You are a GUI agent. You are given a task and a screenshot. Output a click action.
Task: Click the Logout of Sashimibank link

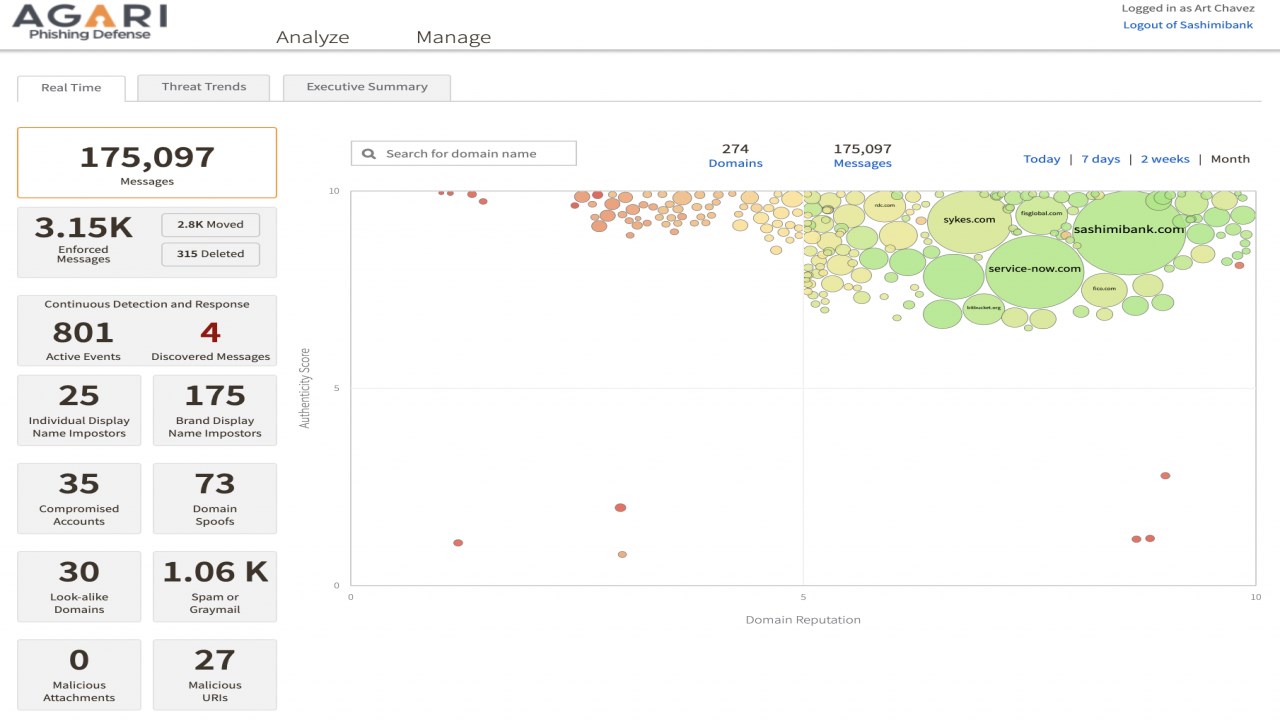(1187, 25)
